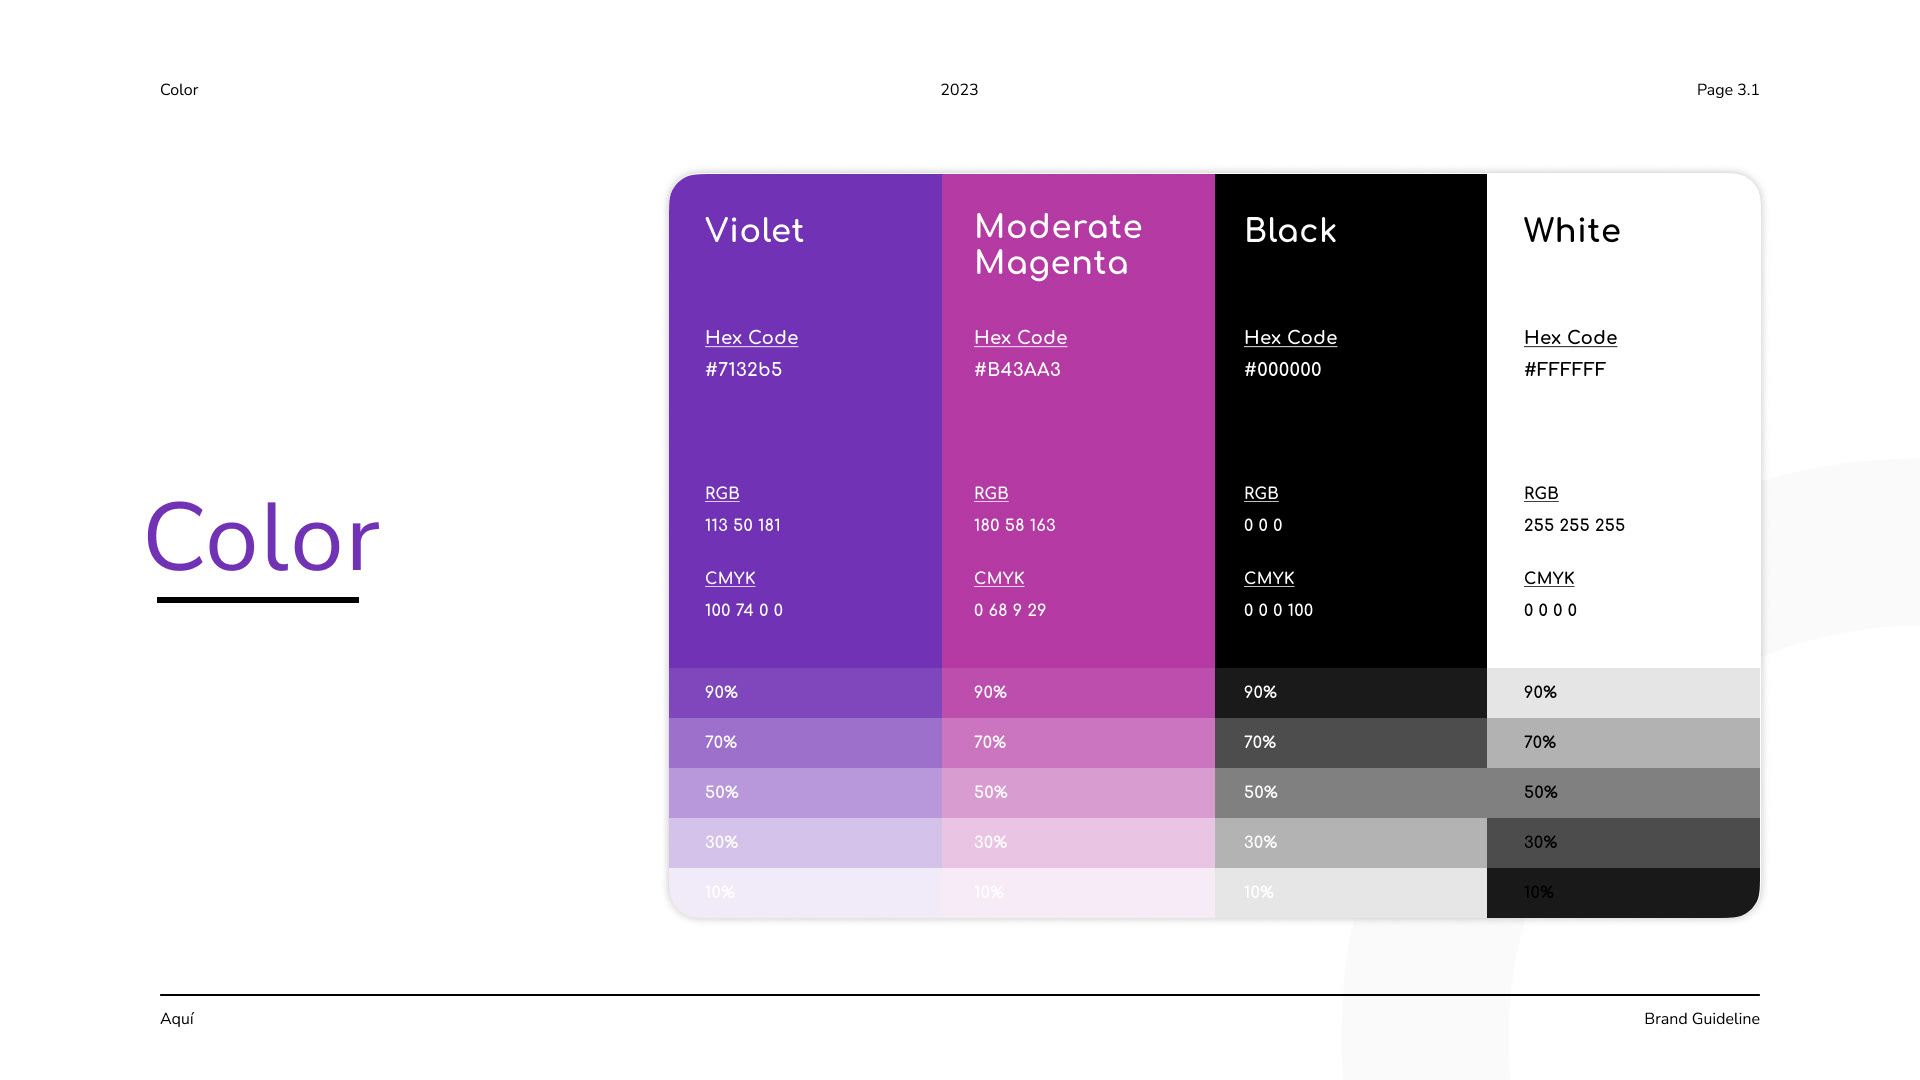1920x1080 pixels.
Task: Select the White 30% shade swatch
Action: coord(1623,843)
